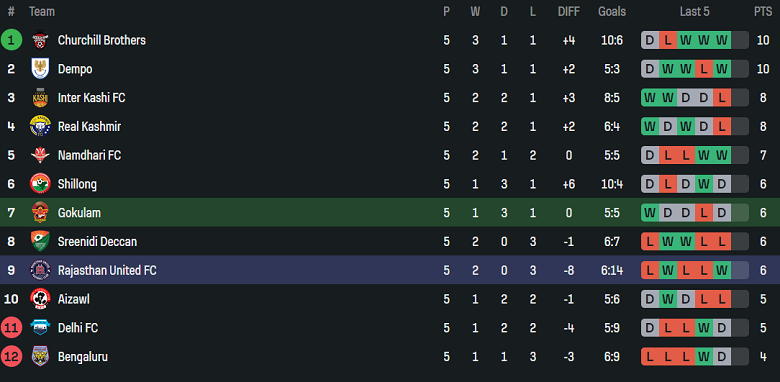Select the Delhi FC logo
The height and width of the screenshot is (382, 780).
(40, 328)
